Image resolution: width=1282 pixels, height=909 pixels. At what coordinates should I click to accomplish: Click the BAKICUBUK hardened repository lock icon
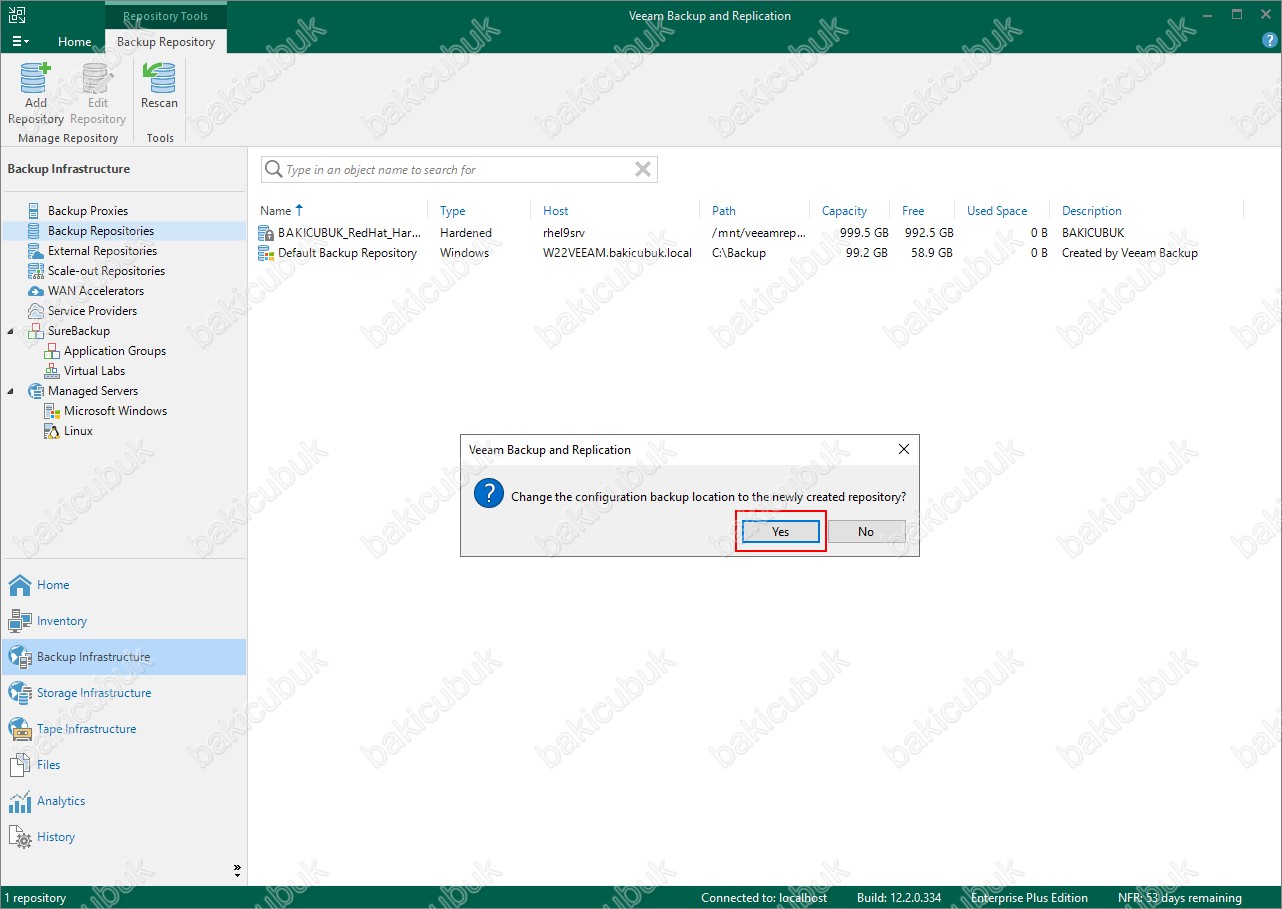pos(266,233)
